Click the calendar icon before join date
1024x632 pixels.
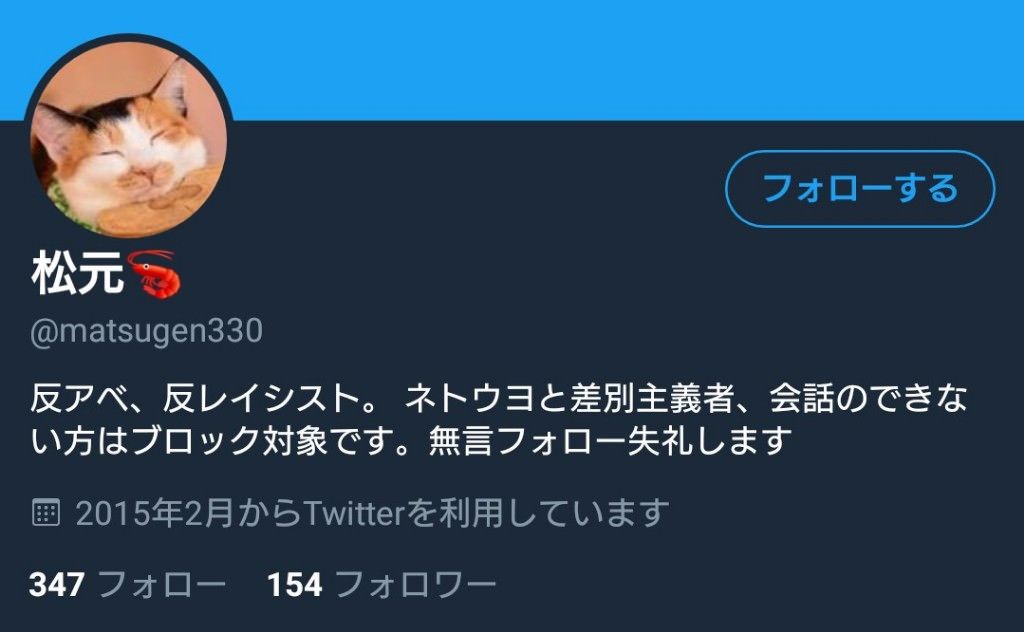[x=46, y=513]
